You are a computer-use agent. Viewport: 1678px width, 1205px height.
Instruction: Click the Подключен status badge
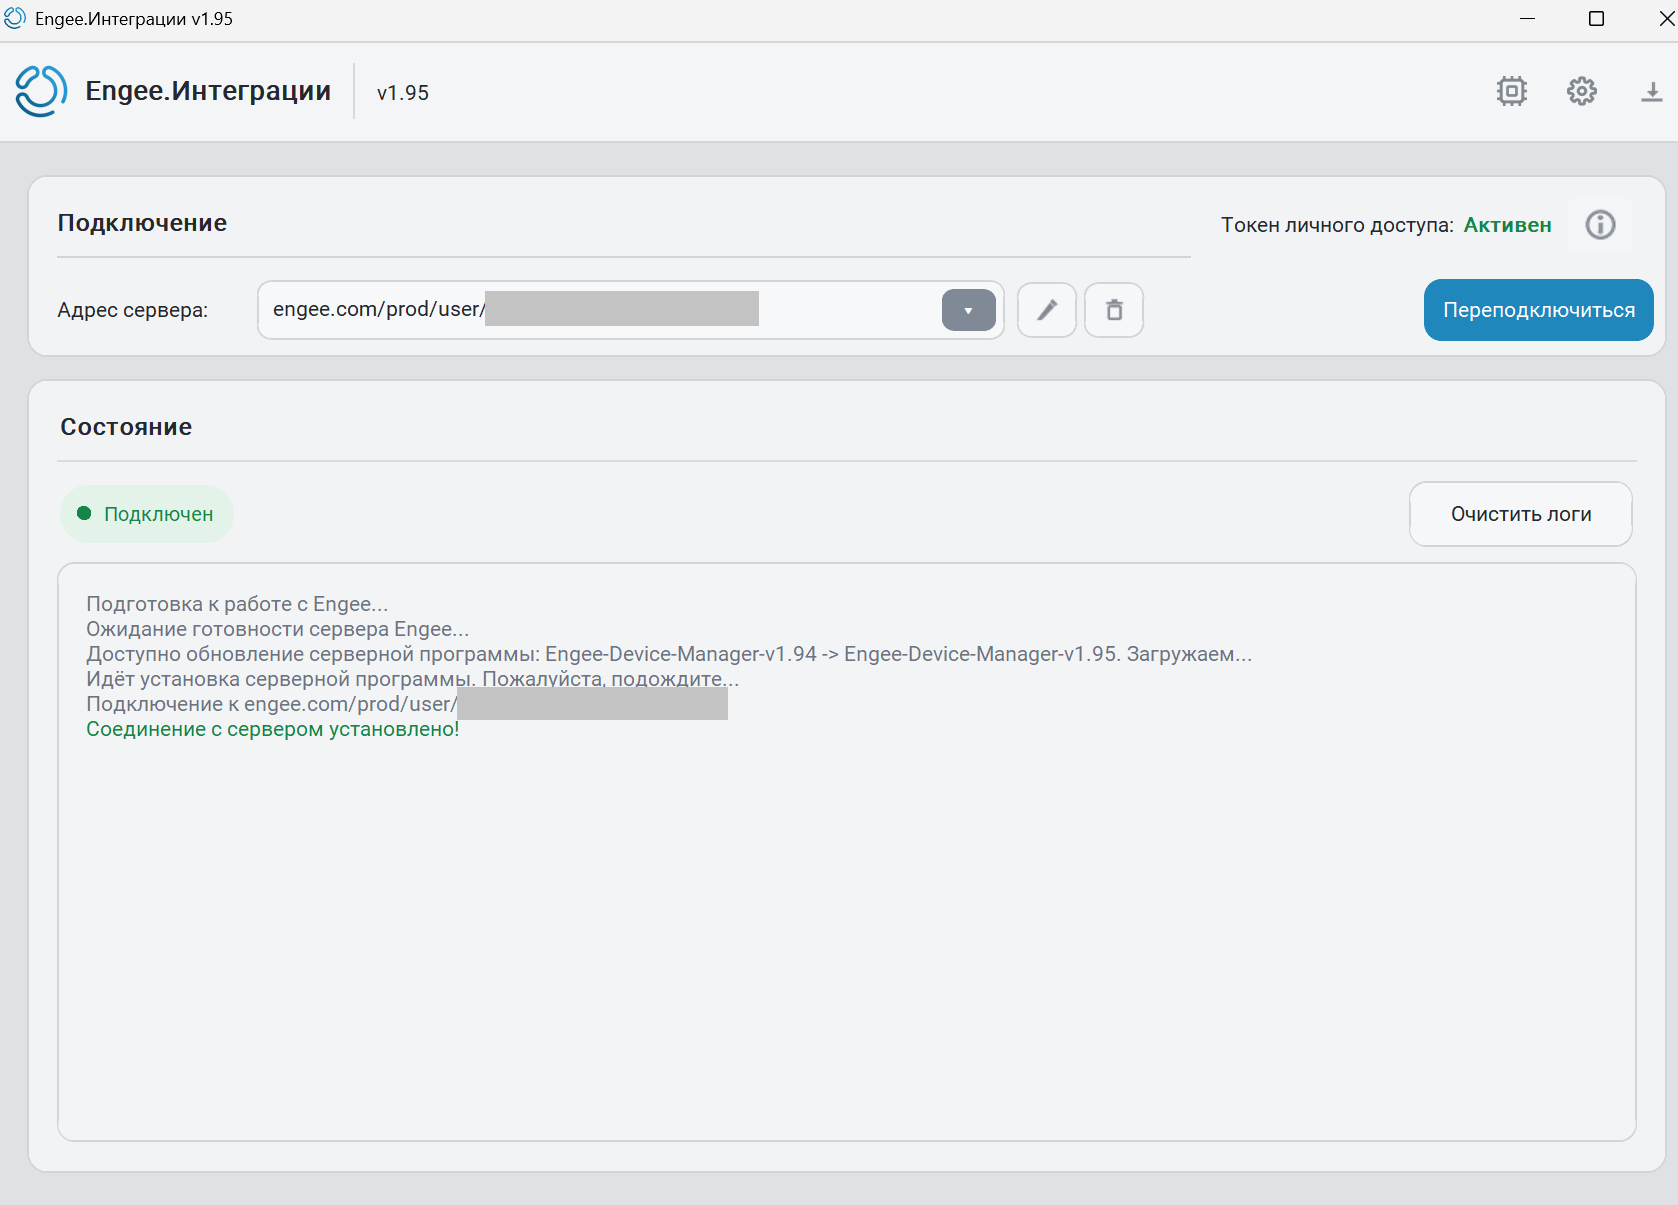pos(147,514)
